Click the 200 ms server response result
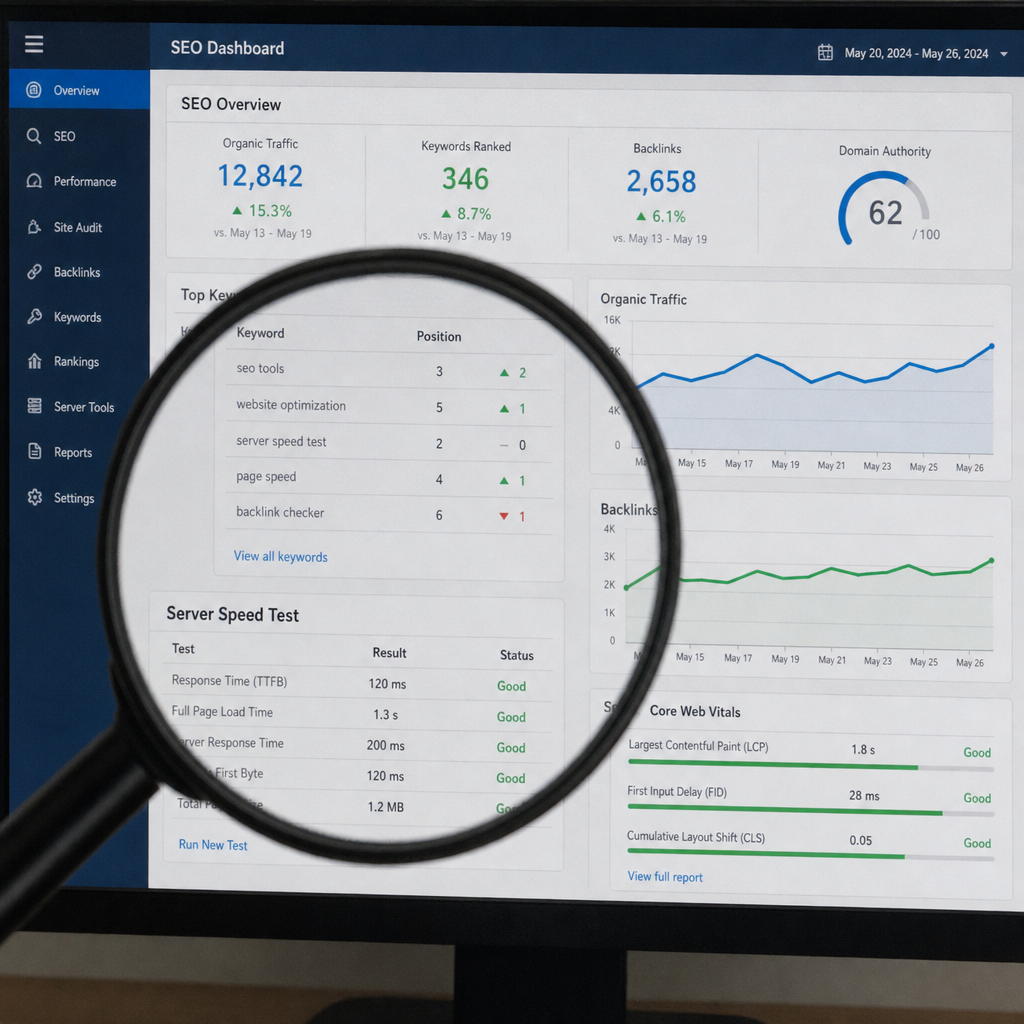This screenshot has width=1024, height=1024. (385, 745)
